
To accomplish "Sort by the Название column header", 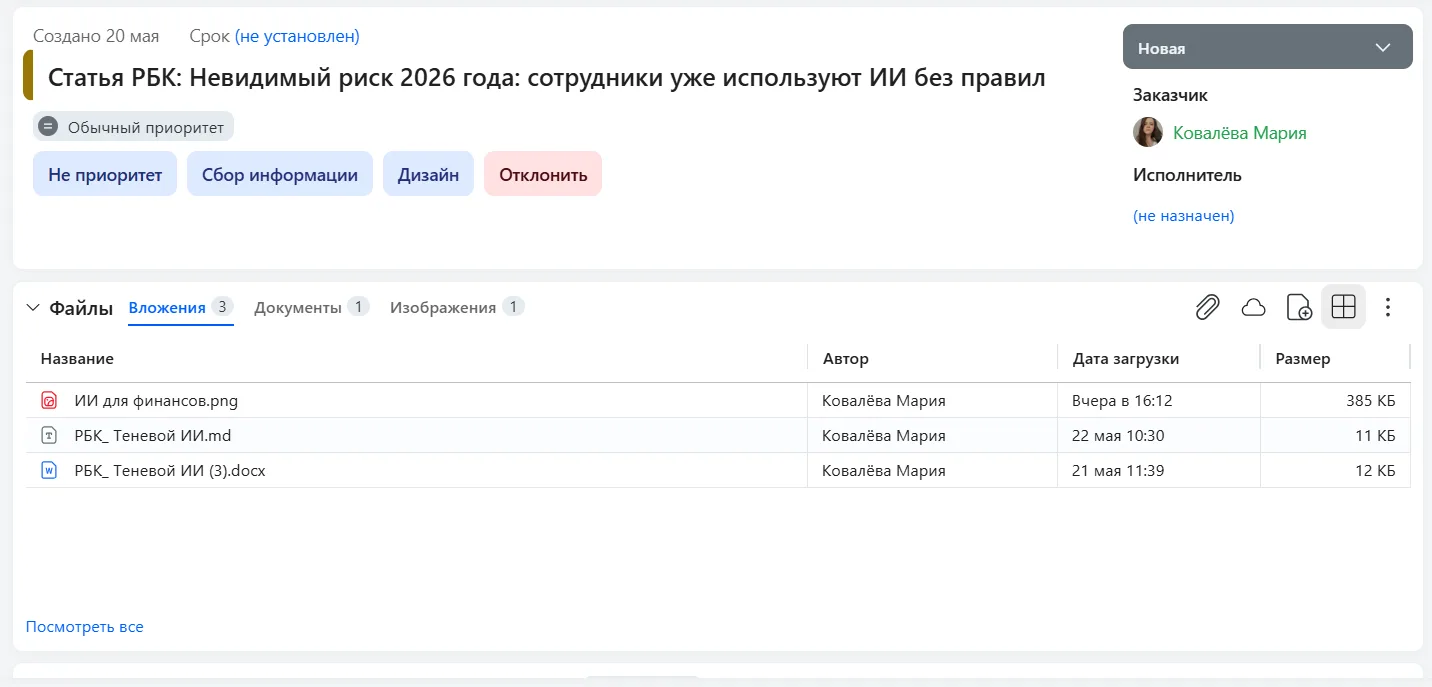I will click(x=77, y=359).
